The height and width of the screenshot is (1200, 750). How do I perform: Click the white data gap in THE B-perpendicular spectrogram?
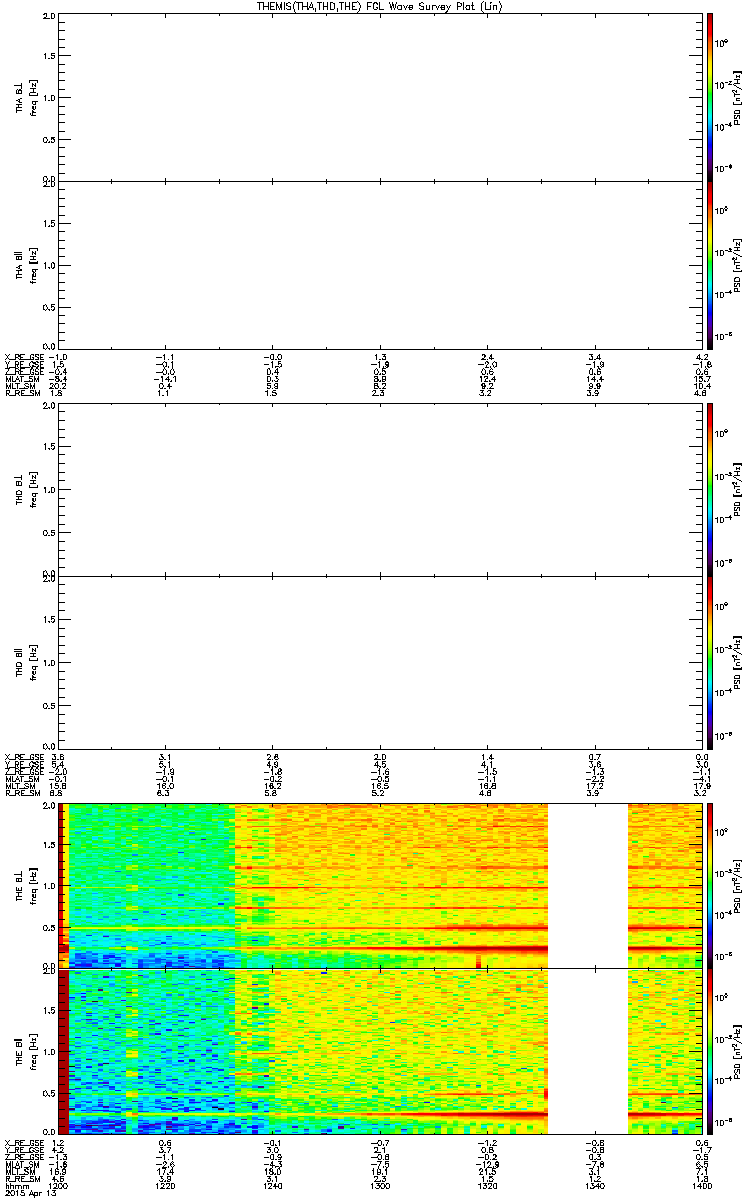pyautogui.click(x=588, y=885)
